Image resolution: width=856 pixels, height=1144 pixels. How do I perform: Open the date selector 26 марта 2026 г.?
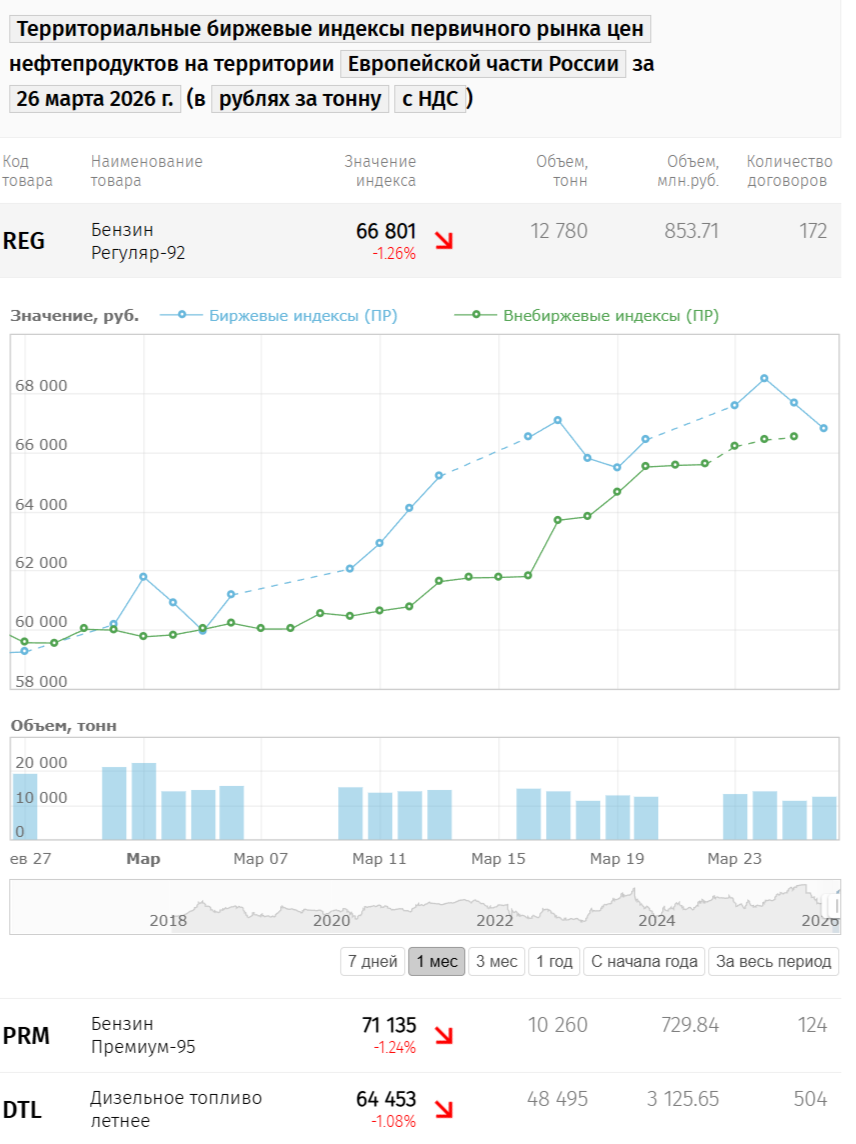point(95,99)
